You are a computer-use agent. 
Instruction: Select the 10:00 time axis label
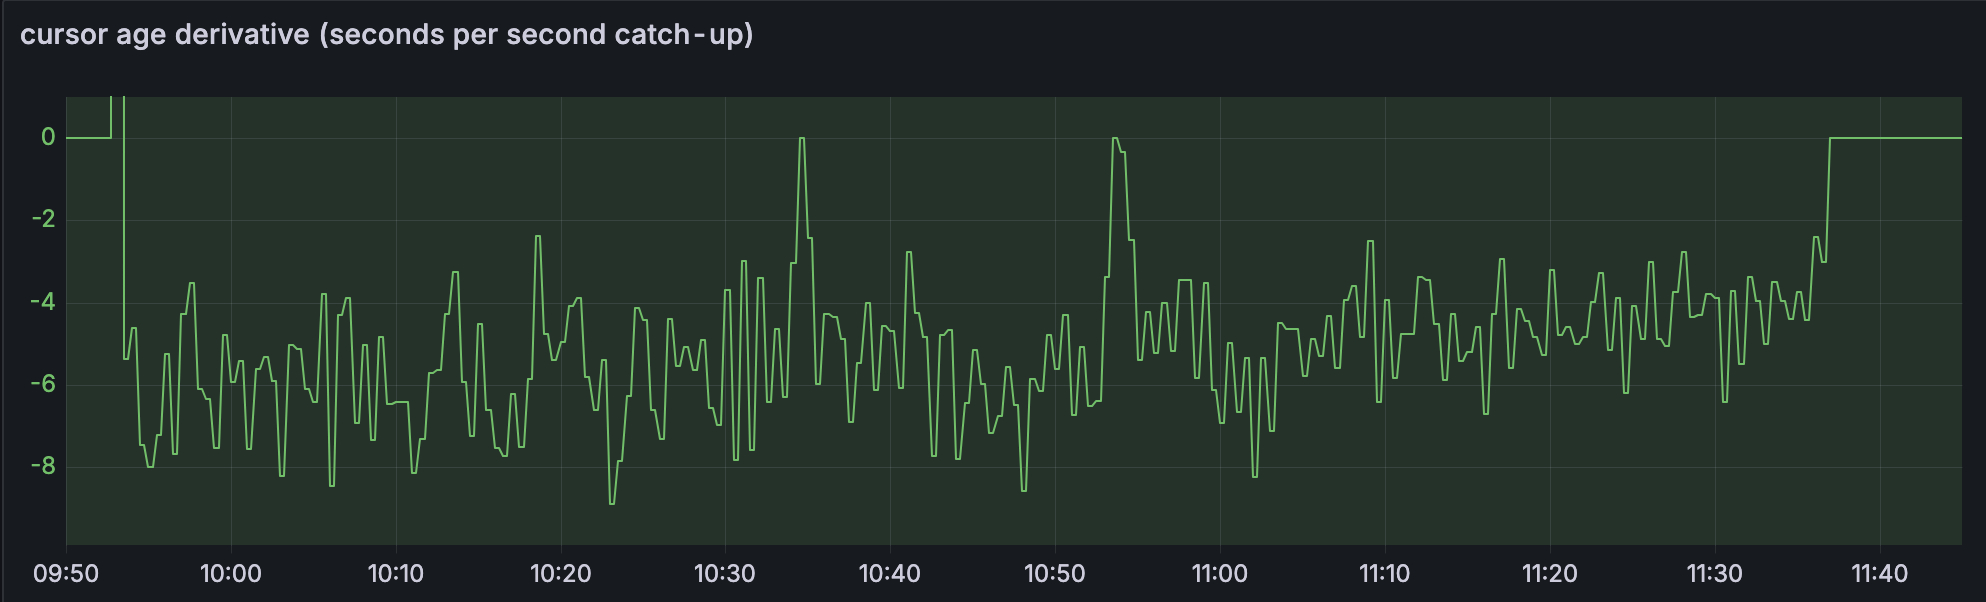[x=231, y=574]
